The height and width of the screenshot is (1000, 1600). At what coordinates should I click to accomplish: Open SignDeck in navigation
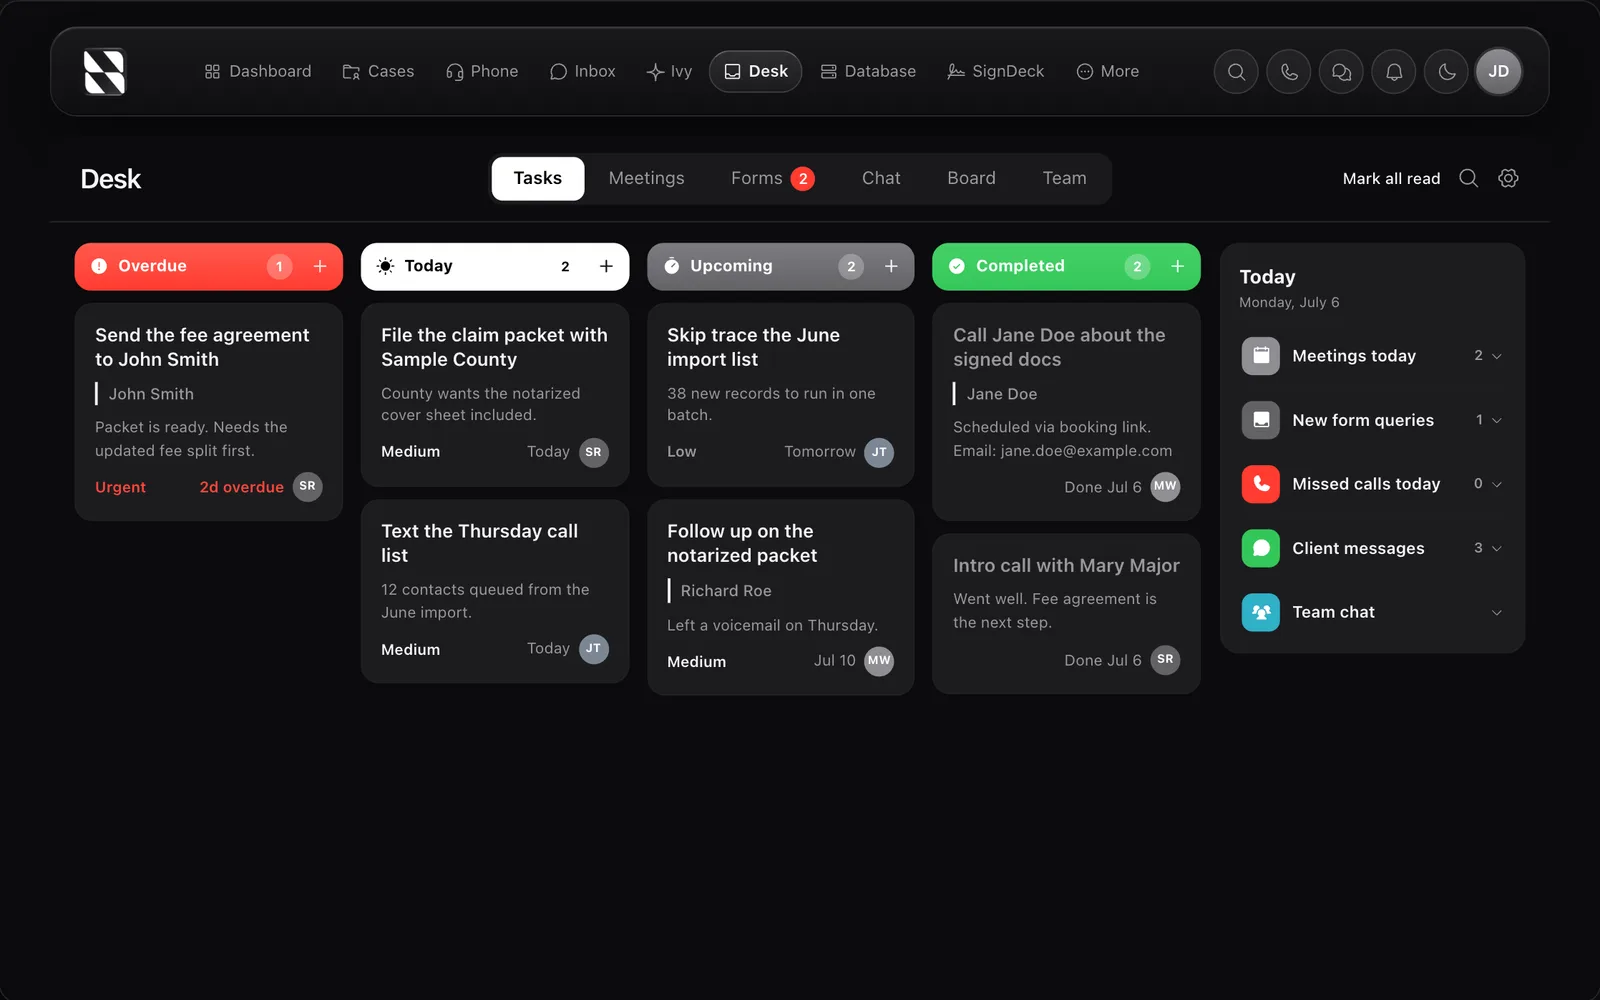click(x=996, y=72)
